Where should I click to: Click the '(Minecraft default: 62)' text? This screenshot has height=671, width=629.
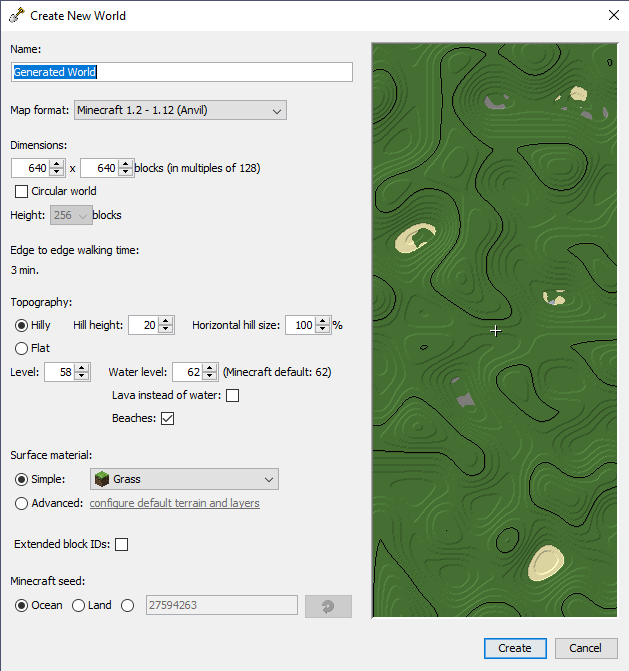tap(277, 372)
